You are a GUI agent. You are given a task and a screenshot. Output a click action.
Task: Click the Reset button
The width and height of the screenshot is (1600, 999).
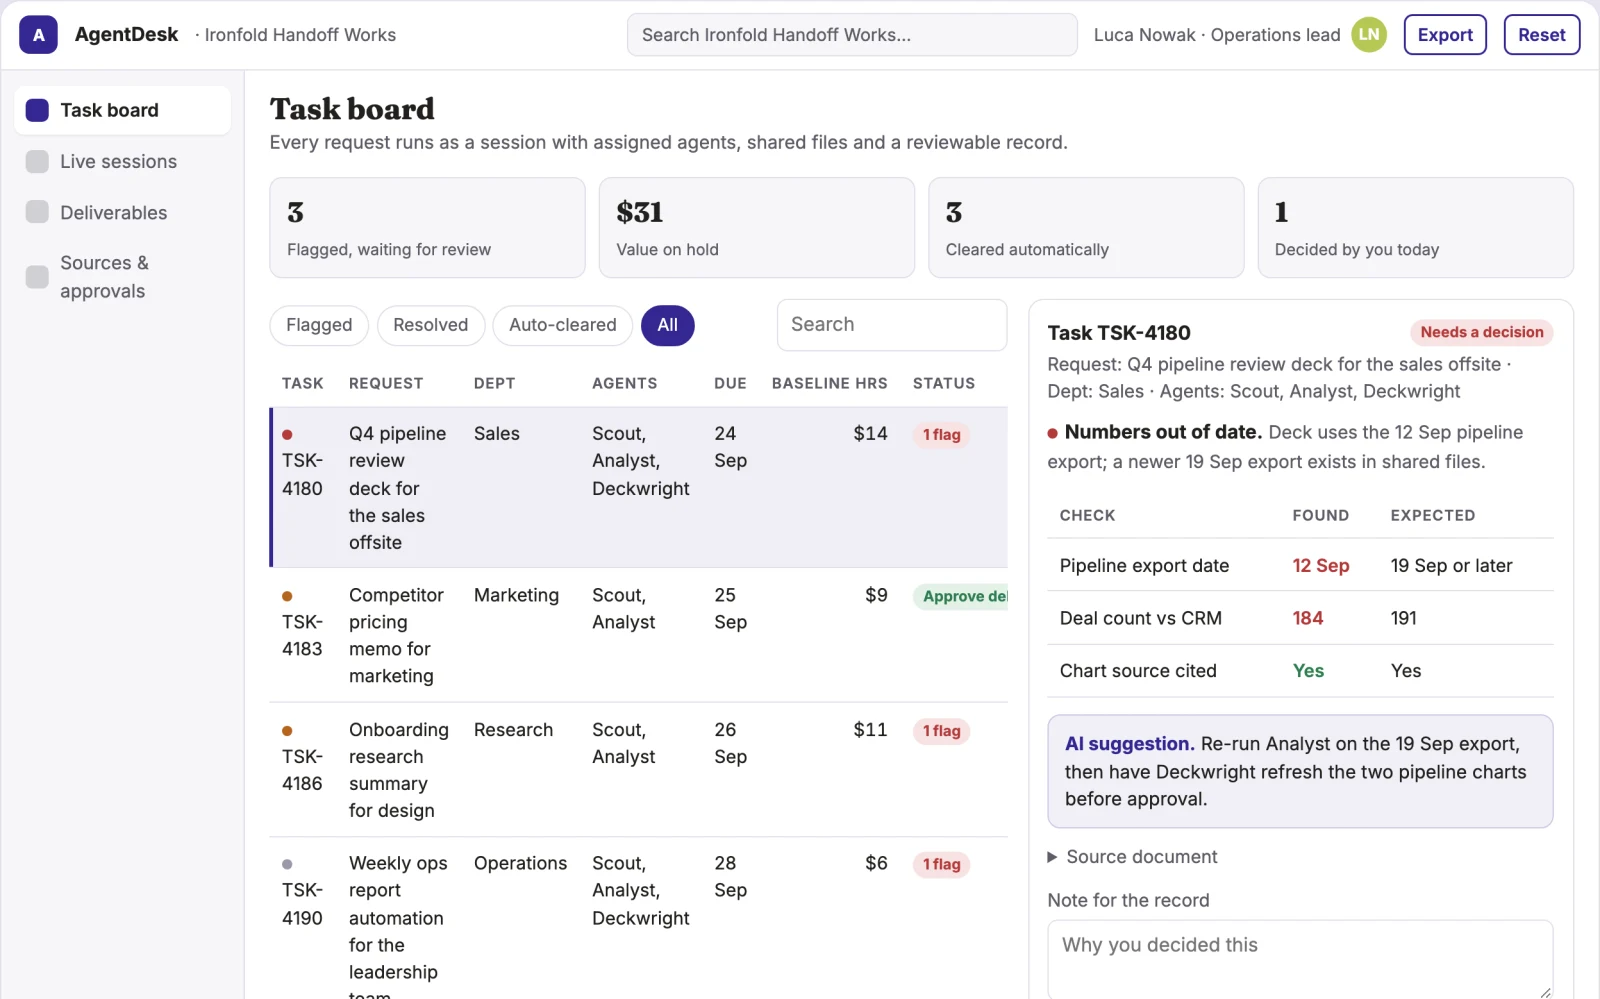(1542, 35)
